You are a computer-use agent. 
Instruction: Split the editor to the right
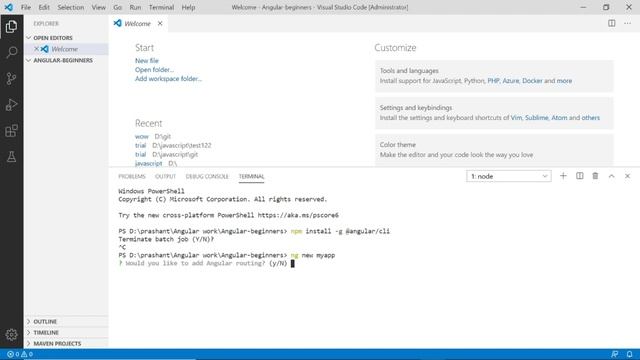[x=611, y=23]
